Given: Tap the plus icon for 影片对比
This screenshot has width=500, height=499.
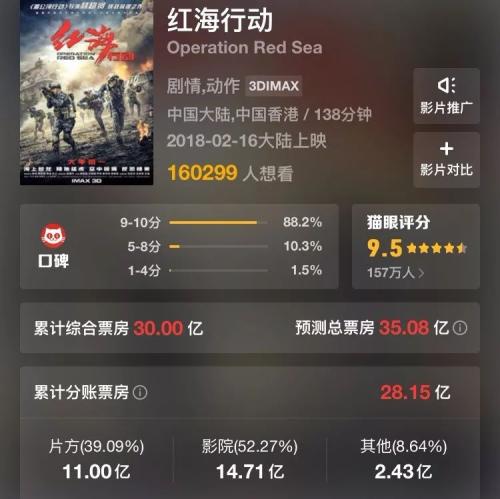Looking at the screenshot, I should tap(446, 149).
